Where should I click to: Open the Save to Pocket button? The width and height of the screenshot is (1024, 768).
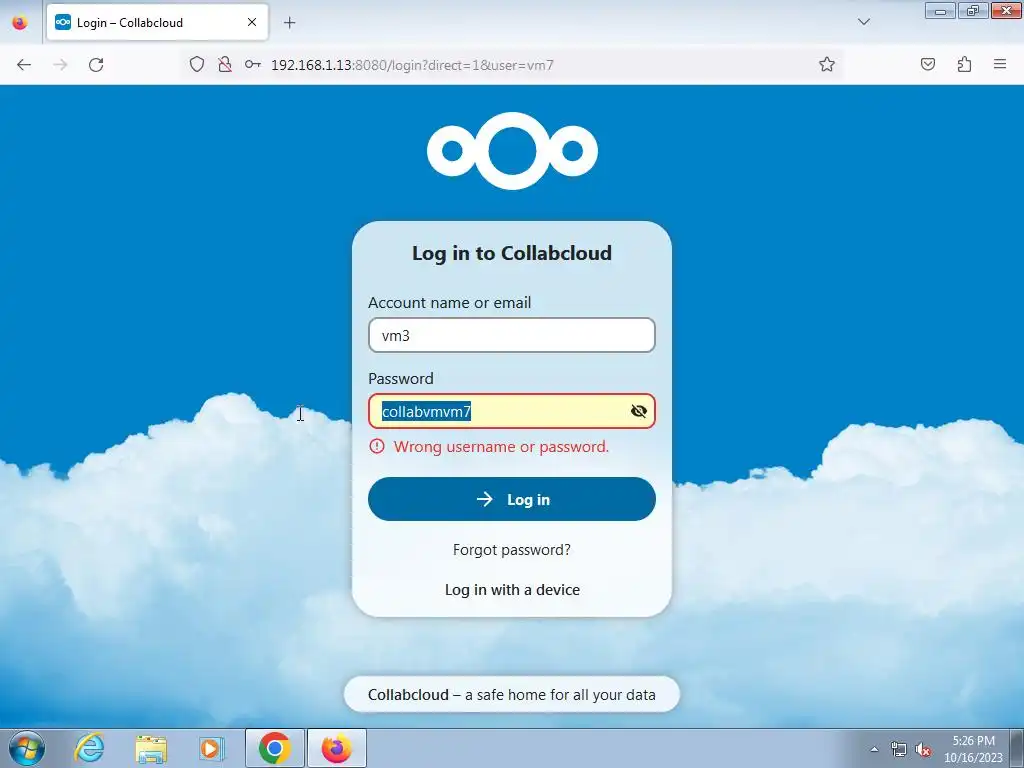(x=928, y=64)
